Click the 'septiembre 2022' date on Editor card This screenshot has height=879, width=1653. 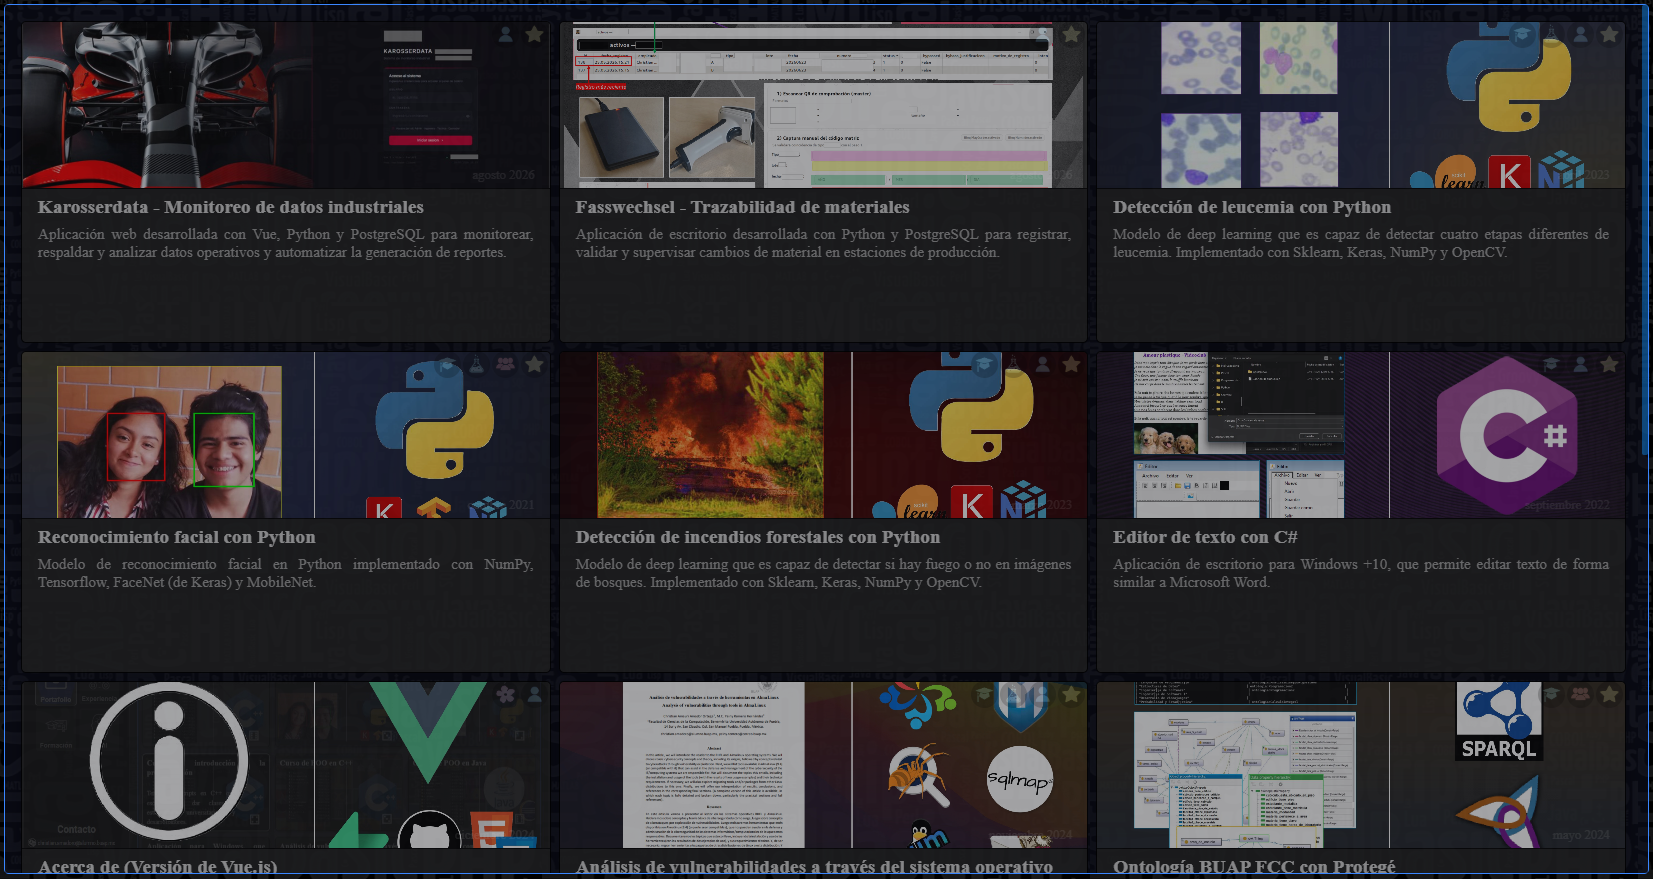(x=1567, y=505)
